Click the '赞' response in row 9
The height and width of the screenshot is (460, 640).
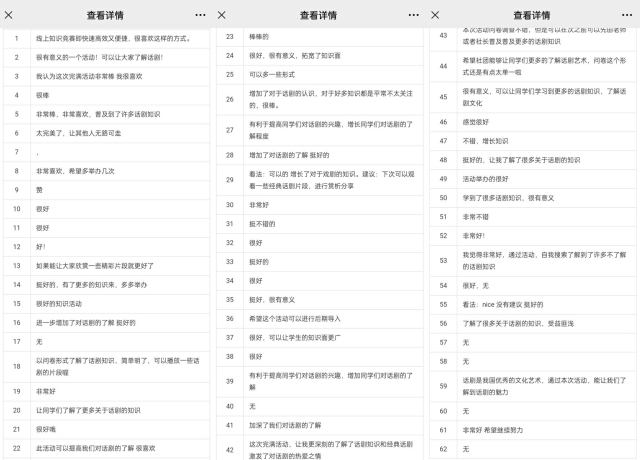(39, 190)
